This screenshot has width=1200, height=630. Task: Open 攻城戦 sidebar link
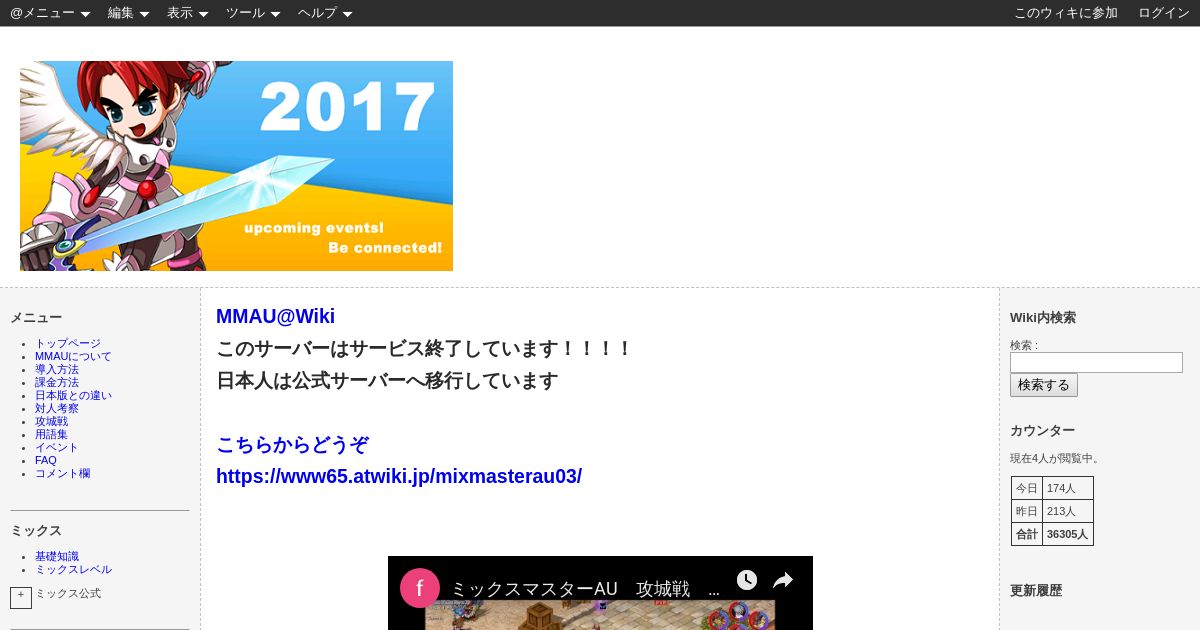[51, 421]
